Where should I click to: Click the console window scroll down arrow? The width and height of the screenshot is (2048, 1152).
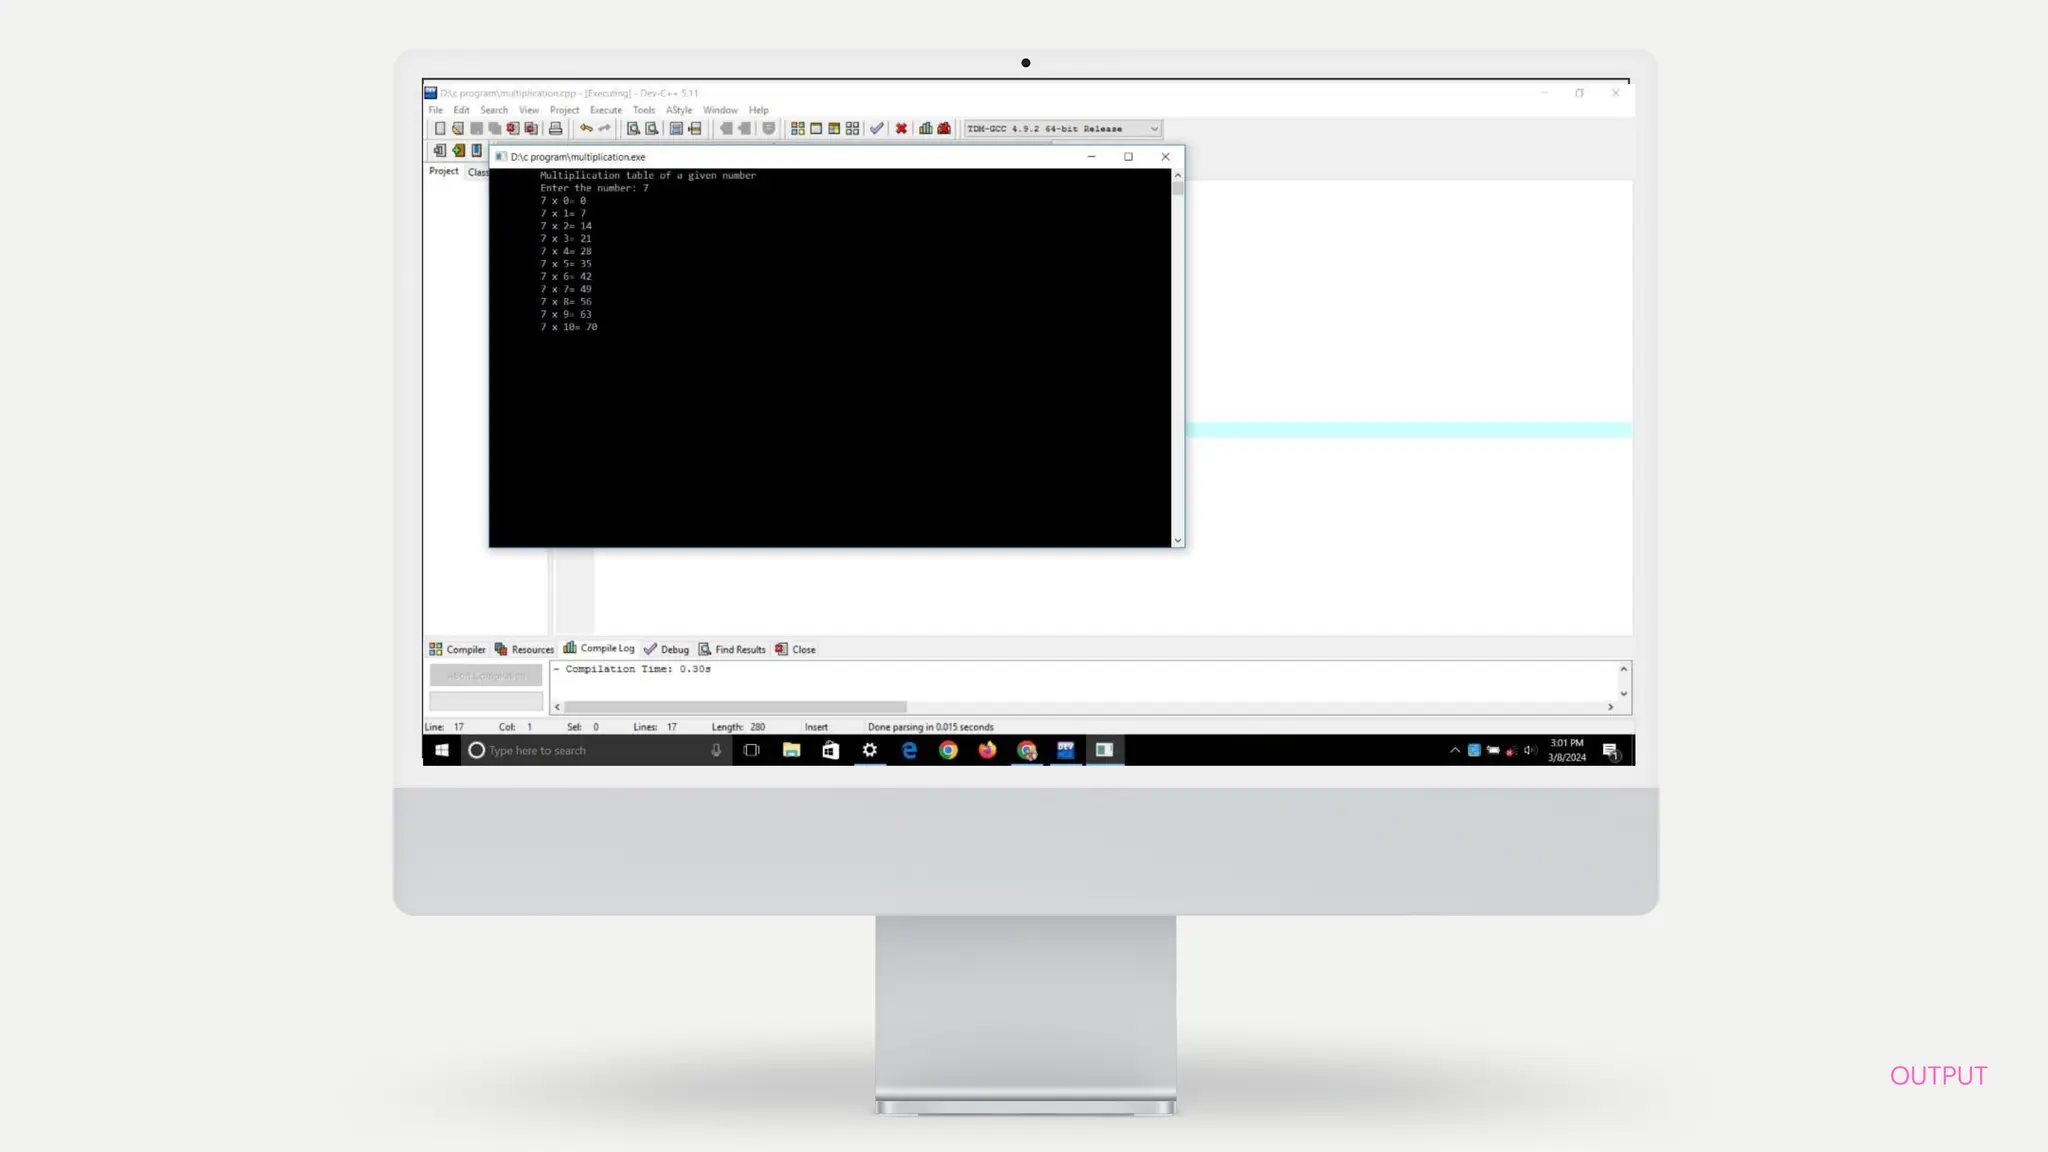pos(1177,540)
